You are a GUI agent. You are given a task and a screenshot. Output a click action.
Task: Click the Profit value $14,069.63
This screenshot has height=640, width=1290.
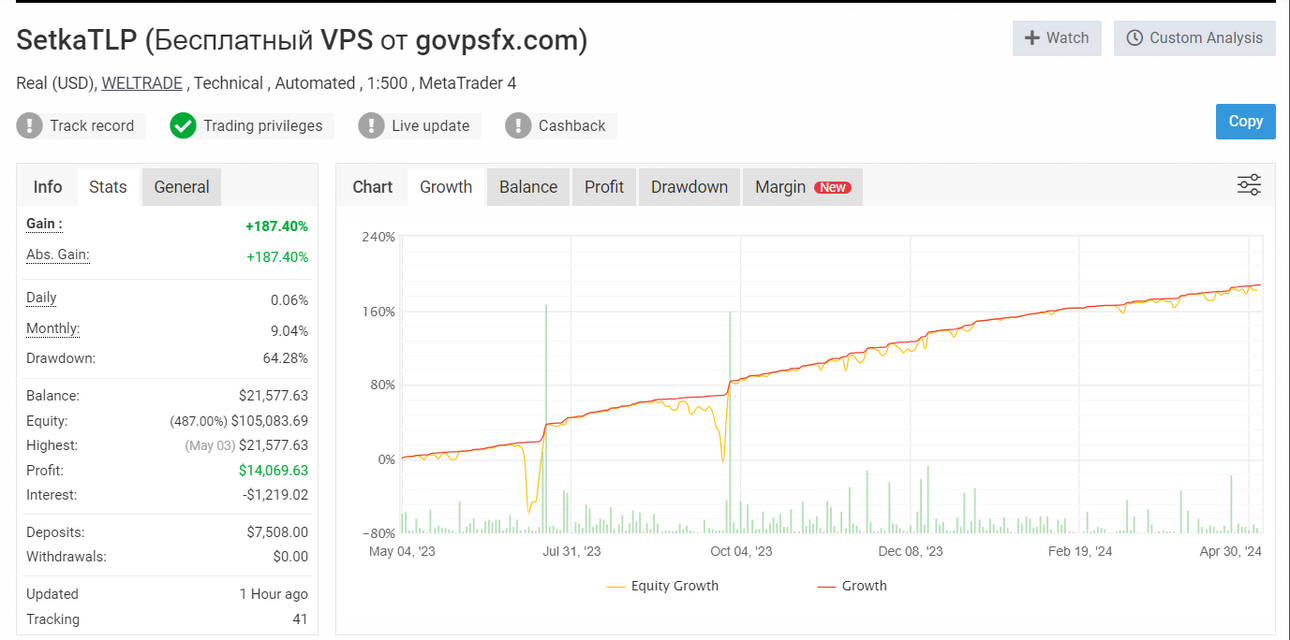[x=273, y=470]
